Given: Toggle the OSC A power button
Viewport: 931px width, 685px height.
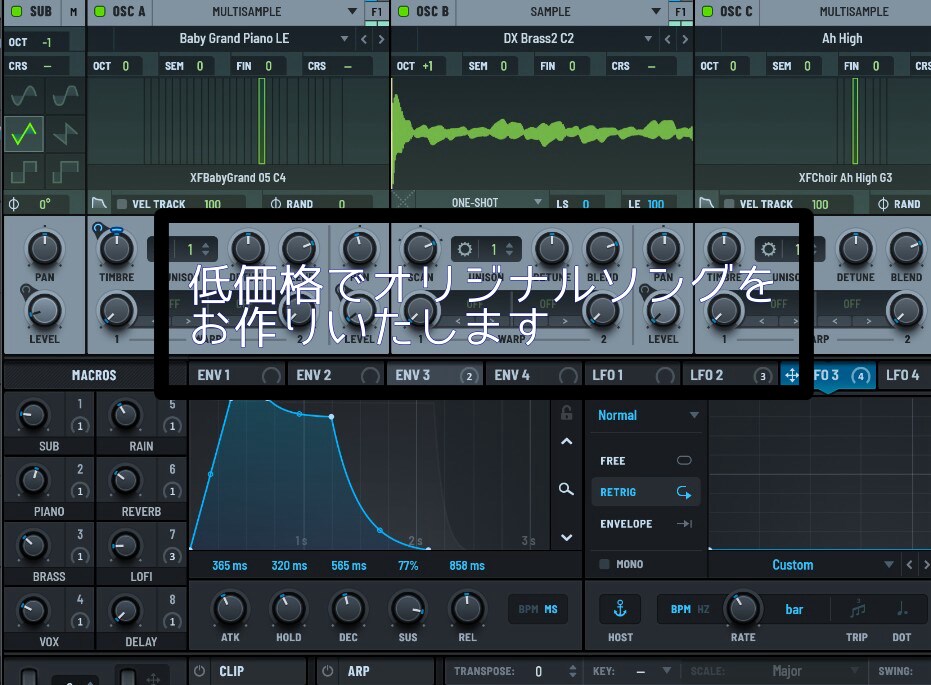Looking at the screenshot, I should (100, 11).
